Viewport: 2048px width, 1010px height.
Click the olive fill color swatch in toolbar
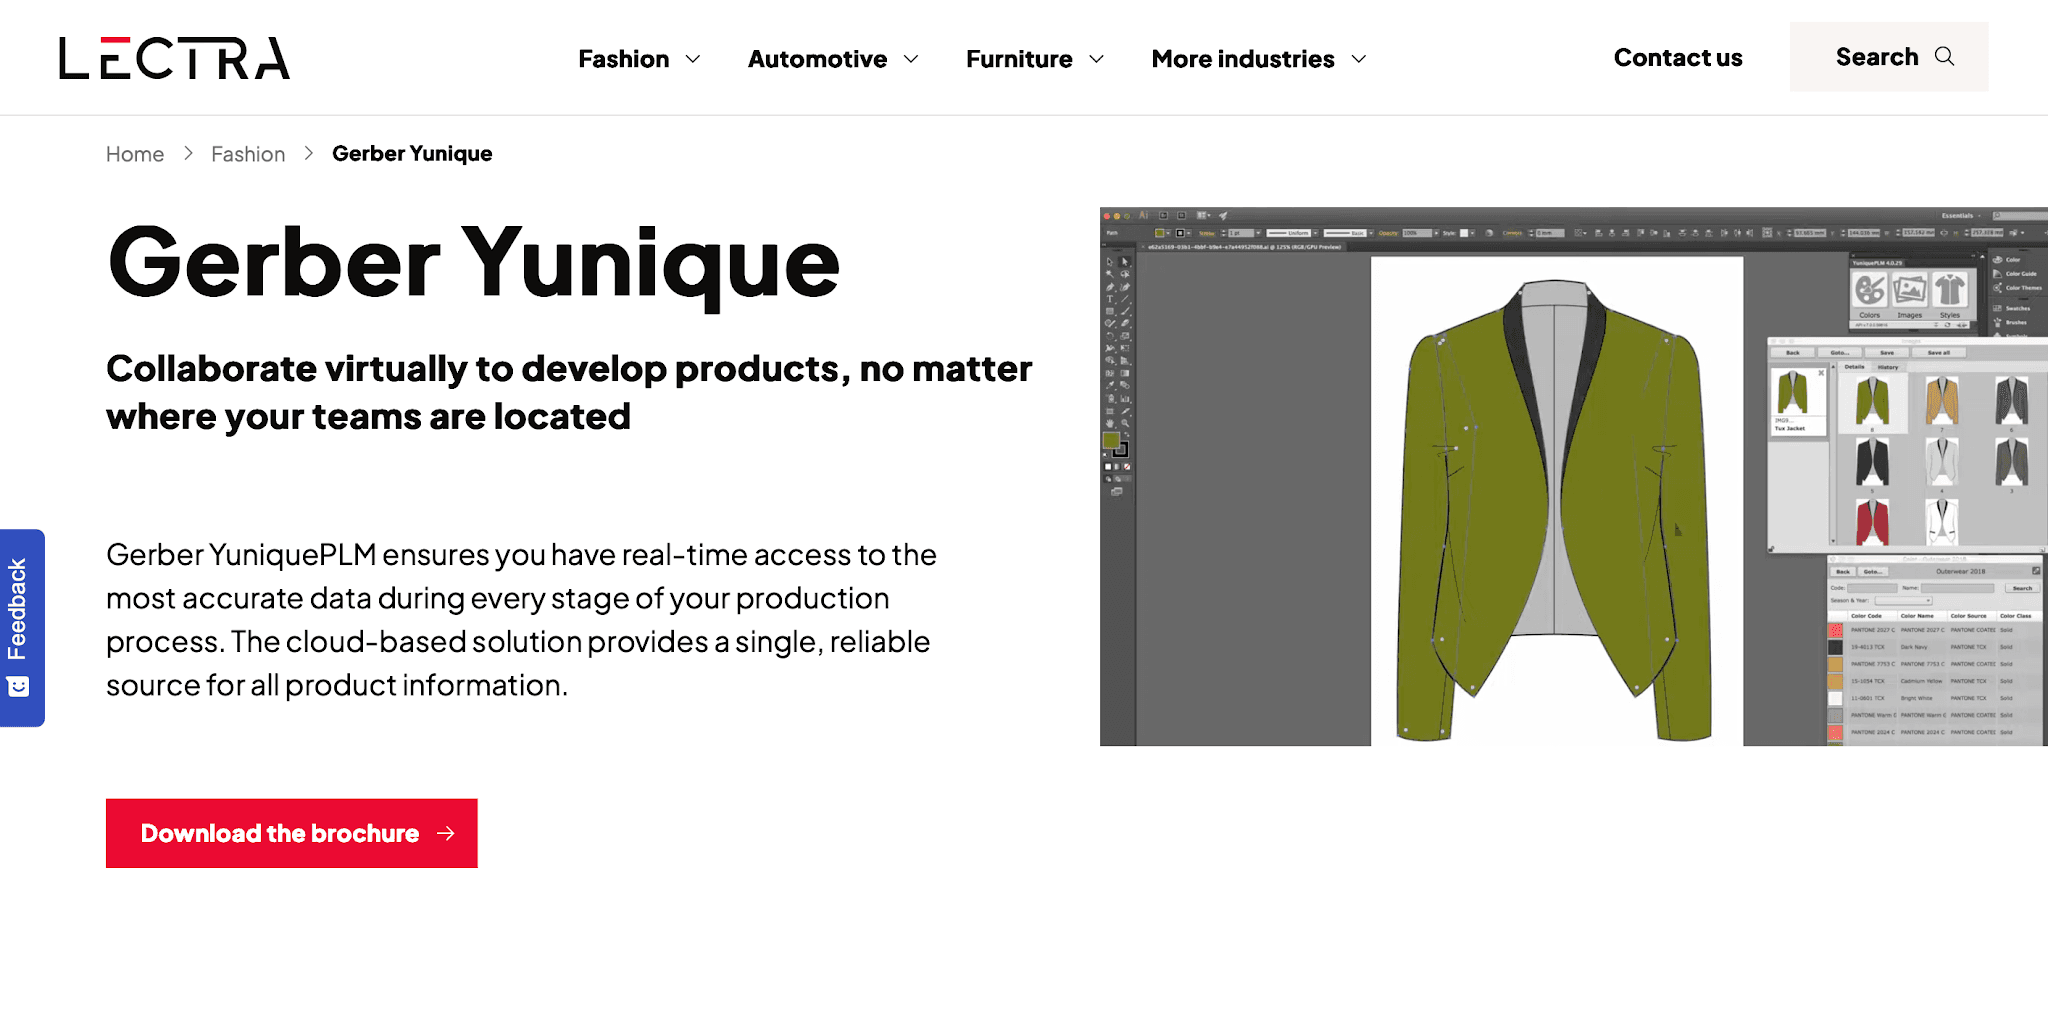point(1111,440)
